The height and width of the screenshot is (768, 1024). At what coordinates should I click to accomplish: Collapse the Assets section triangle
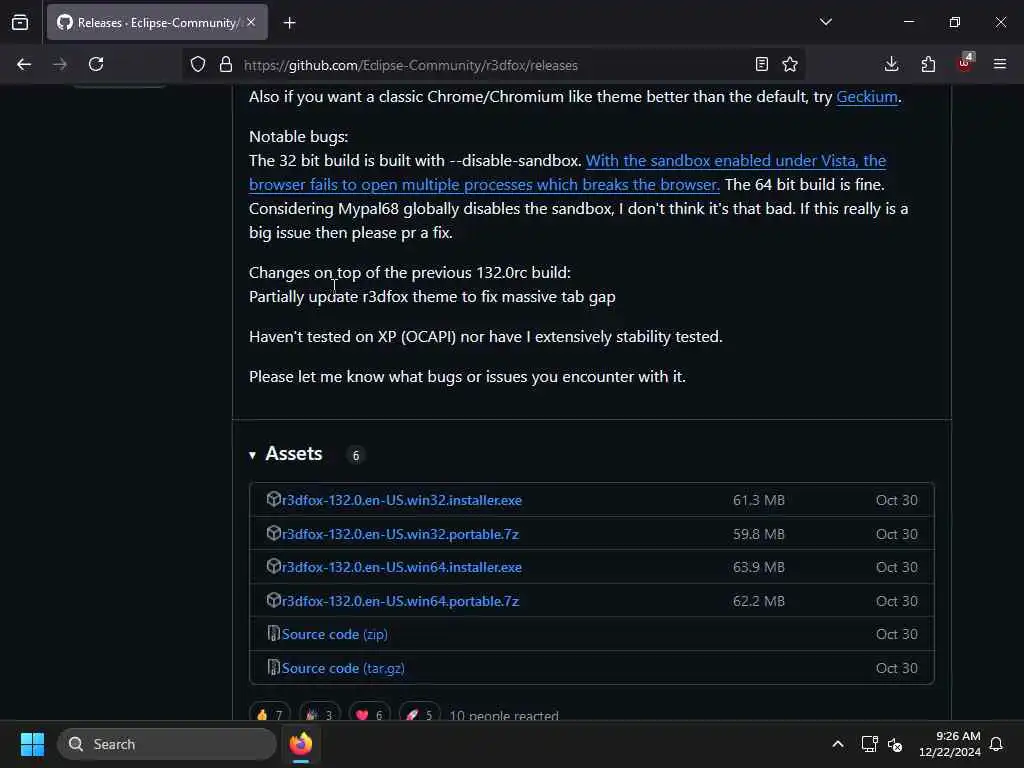253,455
